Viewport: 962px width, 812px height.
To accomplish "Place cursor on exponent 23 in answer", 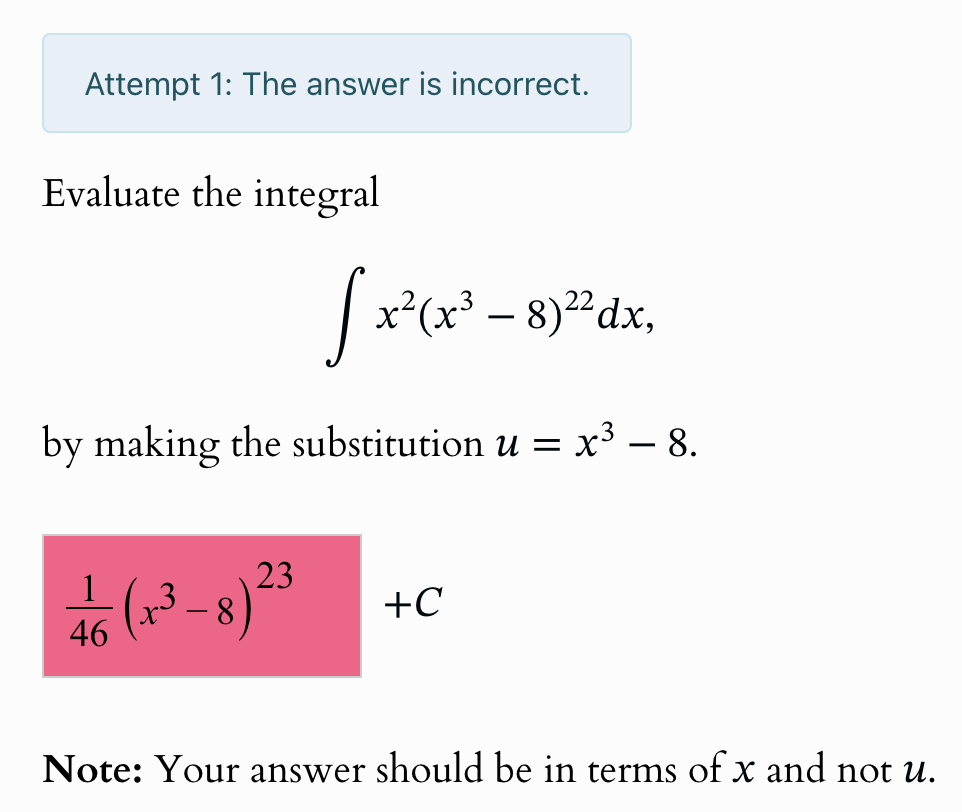I will tap(274, 576).
